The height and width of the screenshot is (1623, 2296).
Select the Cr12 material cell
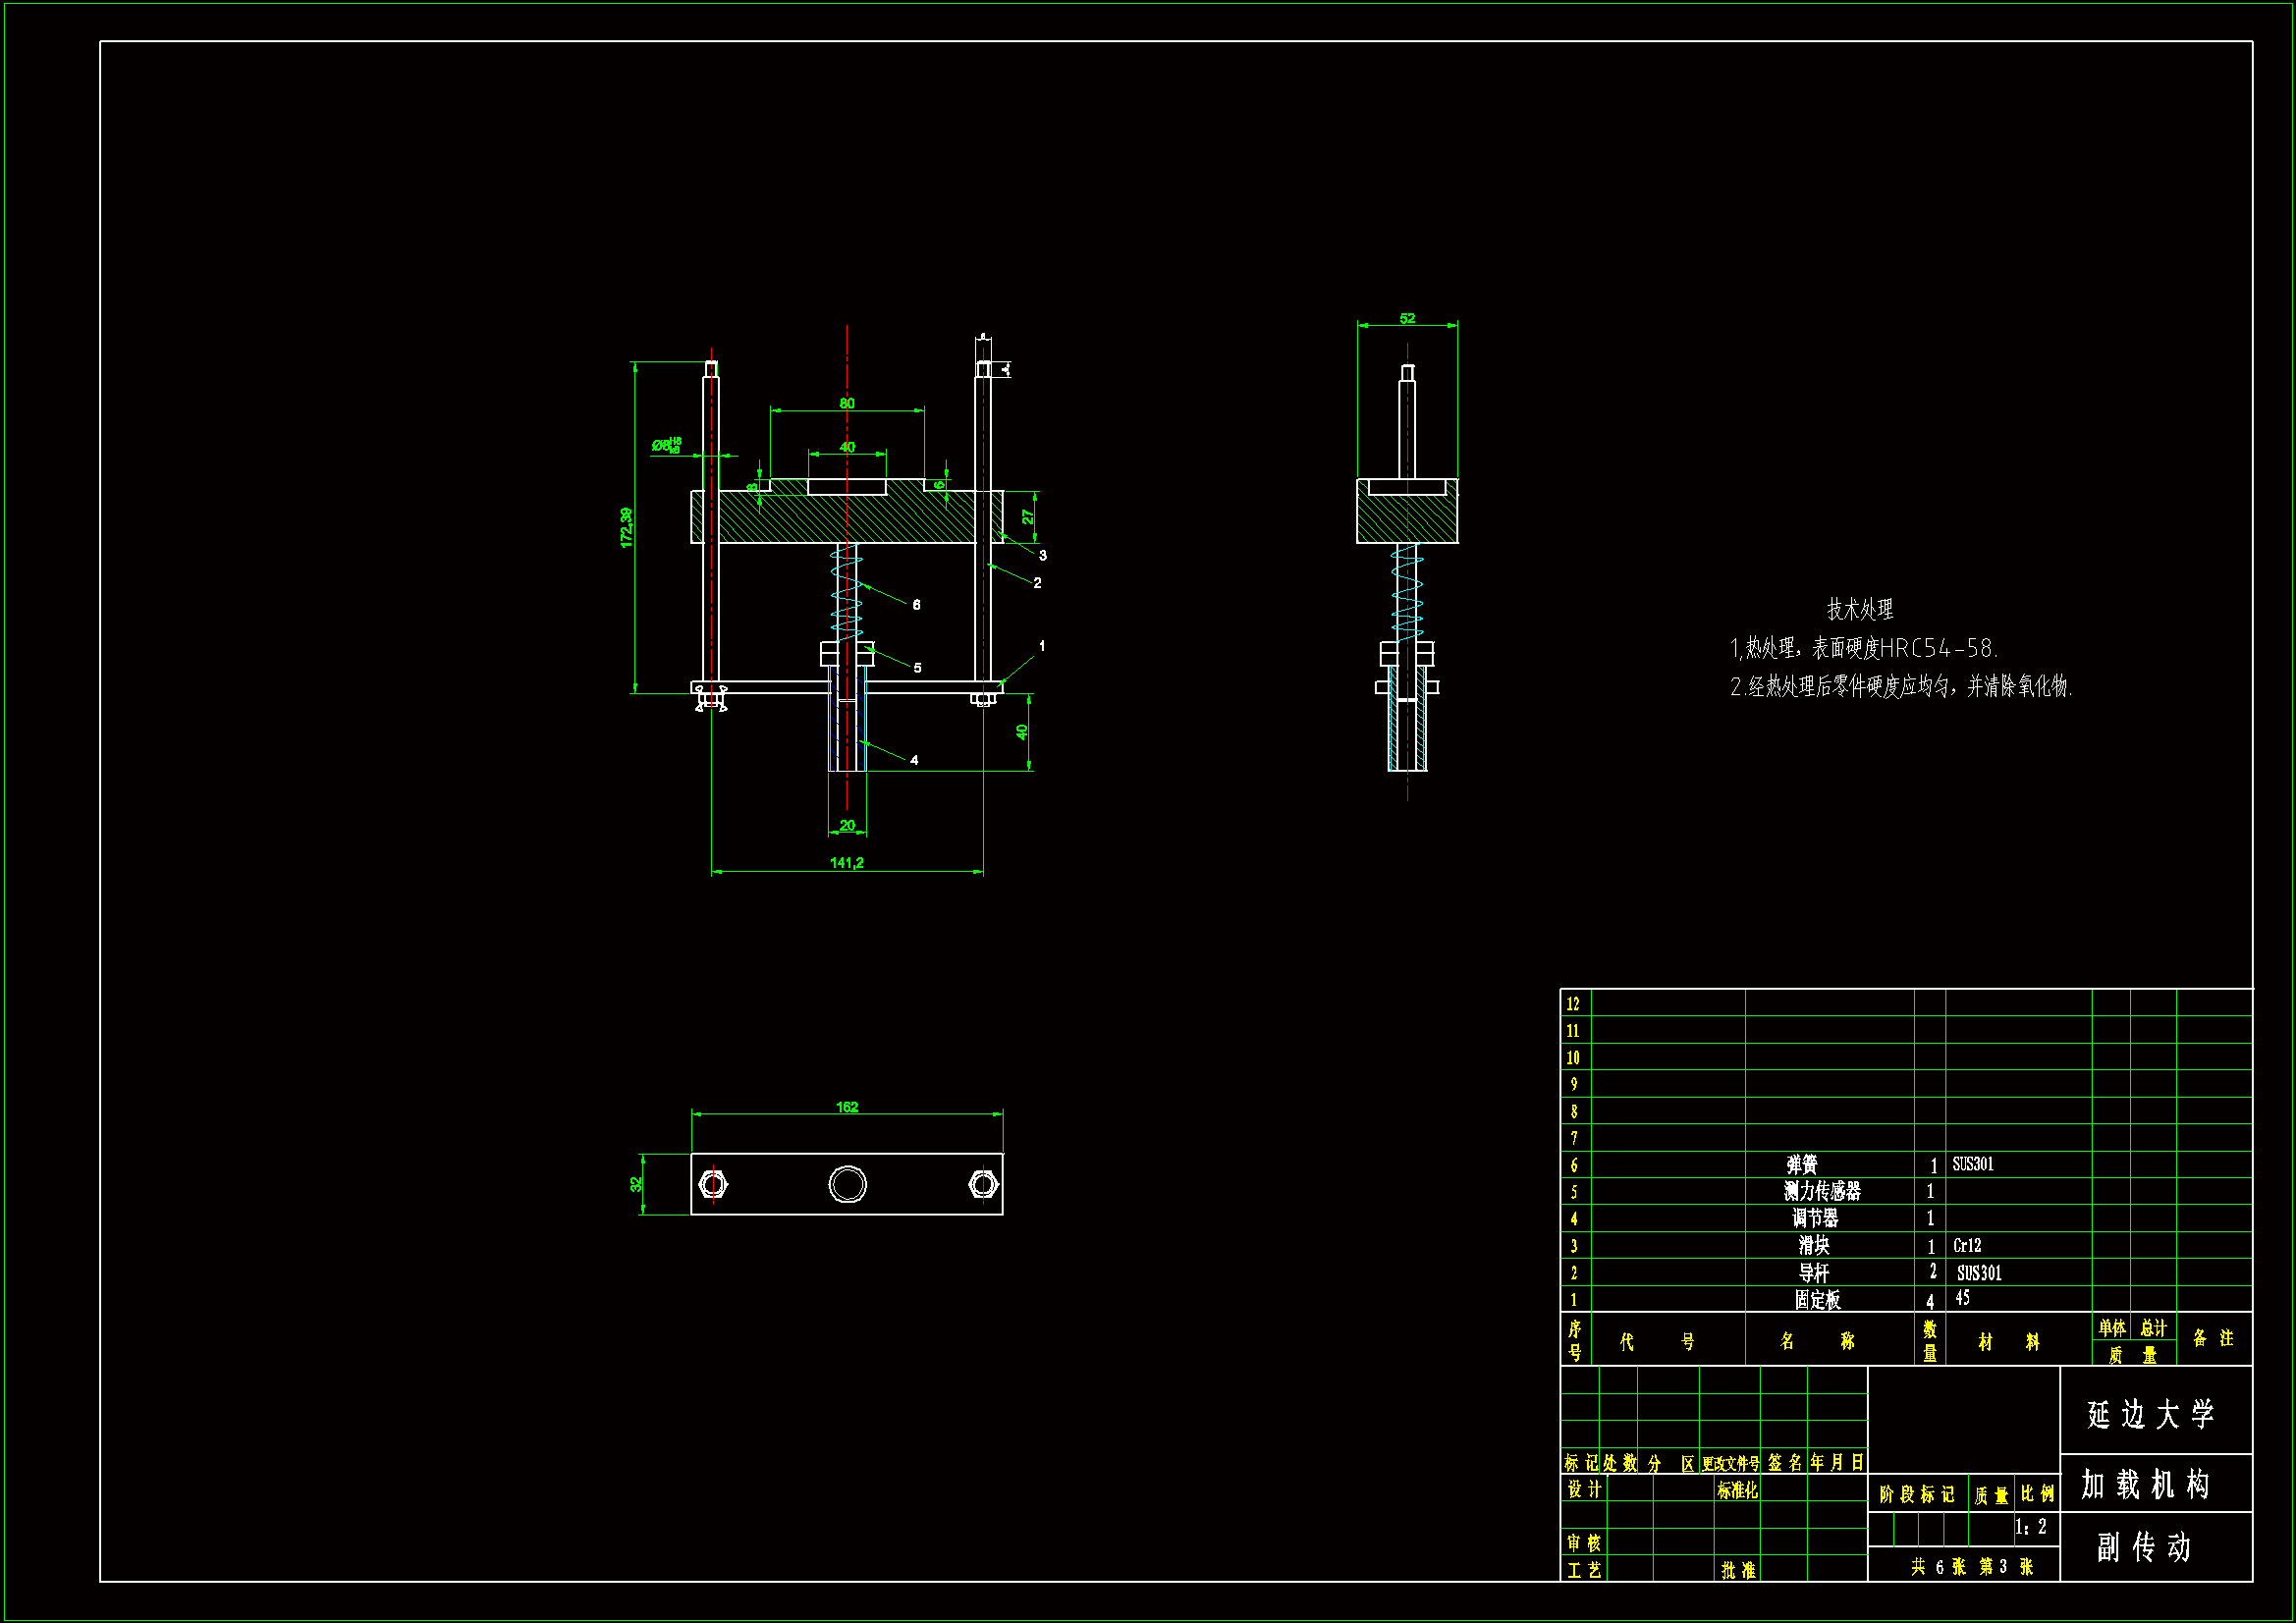click(x=1967, y=1246)
